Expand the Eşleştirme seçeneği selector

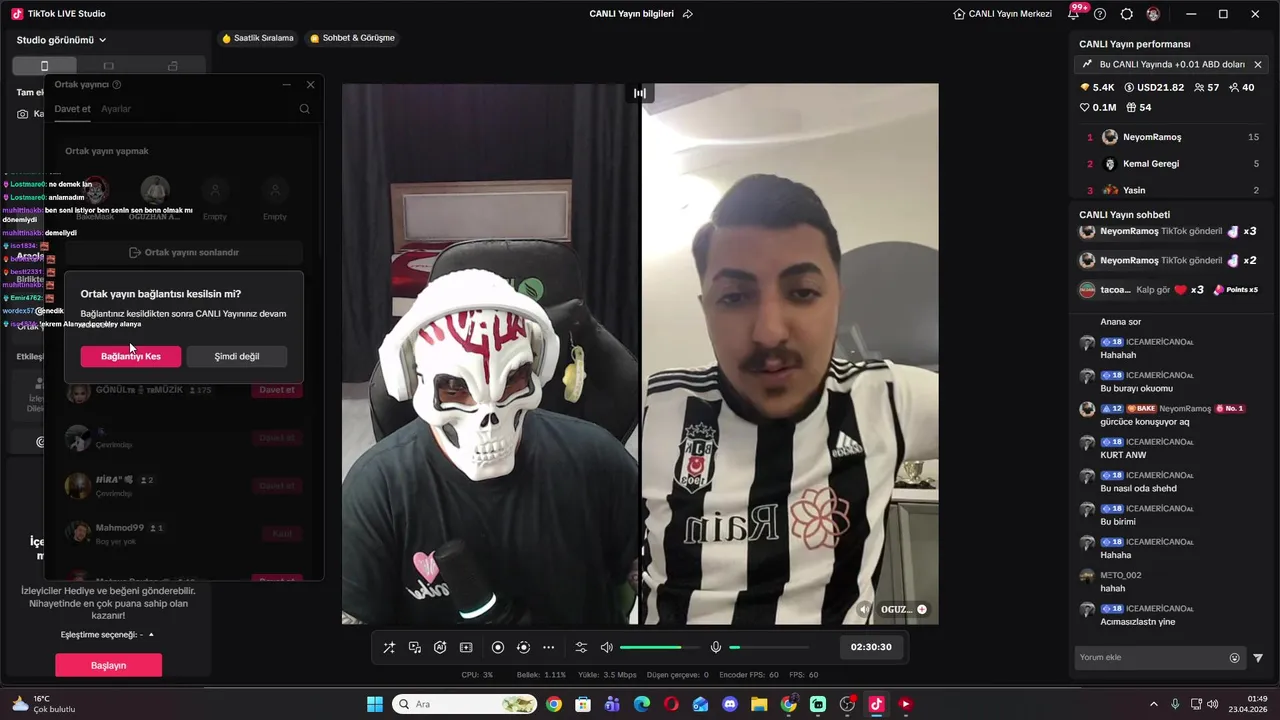coord(108,635)
